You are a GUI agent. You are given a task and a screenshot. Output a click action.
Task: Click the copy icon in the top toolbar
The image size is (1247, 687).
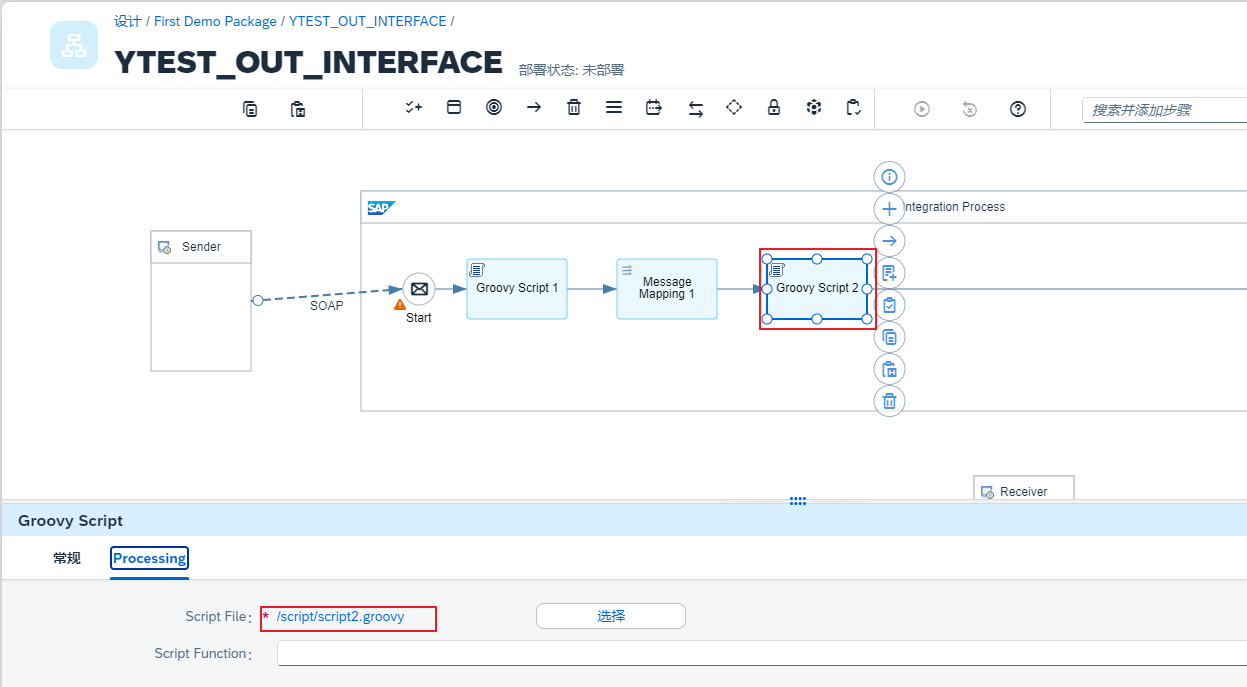(x=250, y=109)
